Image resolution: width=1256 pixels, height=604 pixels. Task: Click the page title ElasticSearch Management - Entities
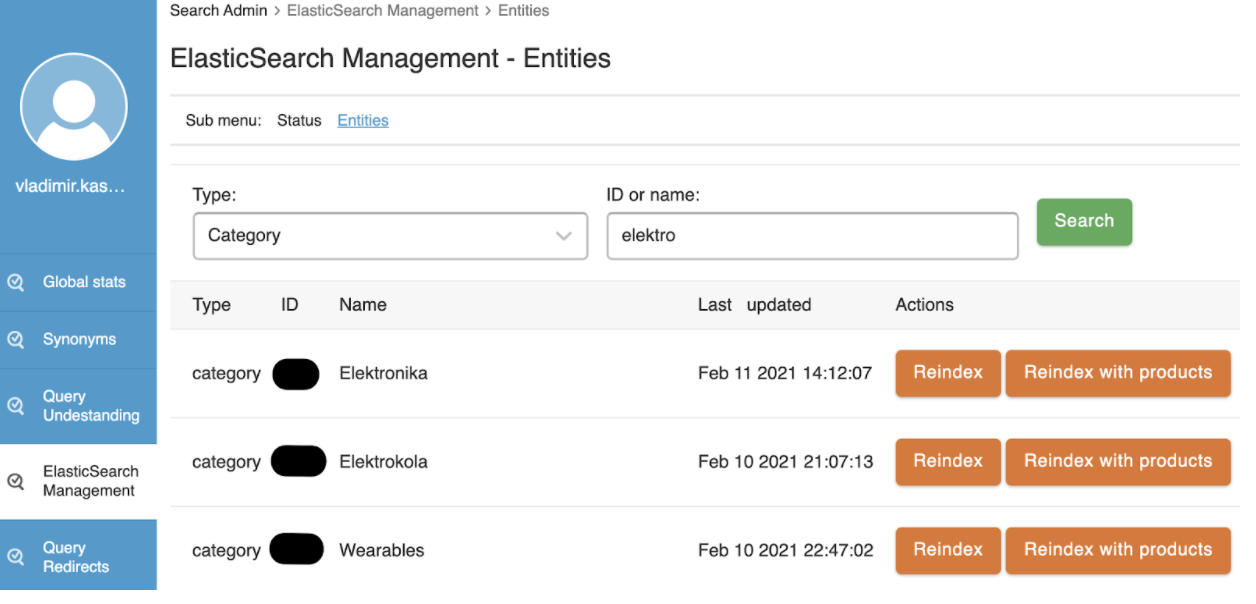[x=391, y=59]
